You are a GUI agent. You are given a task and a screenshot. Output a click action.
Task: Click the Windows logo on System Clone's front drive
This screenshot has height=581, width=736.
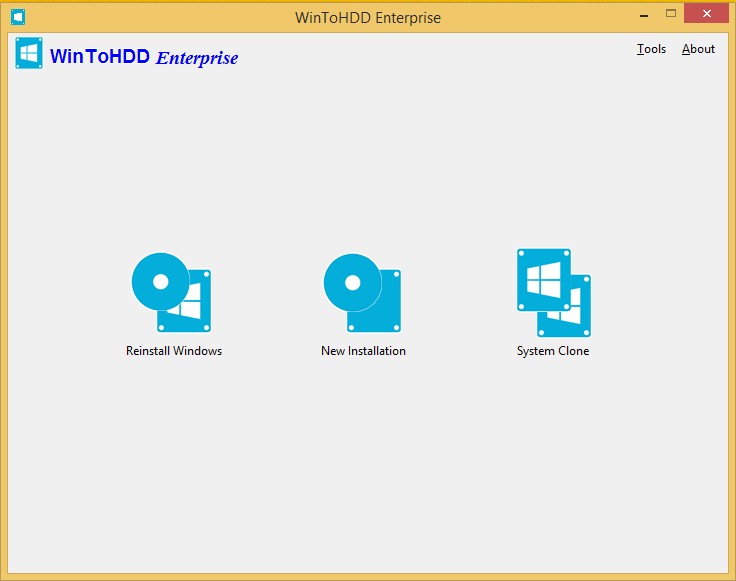[x=543, y=281]
